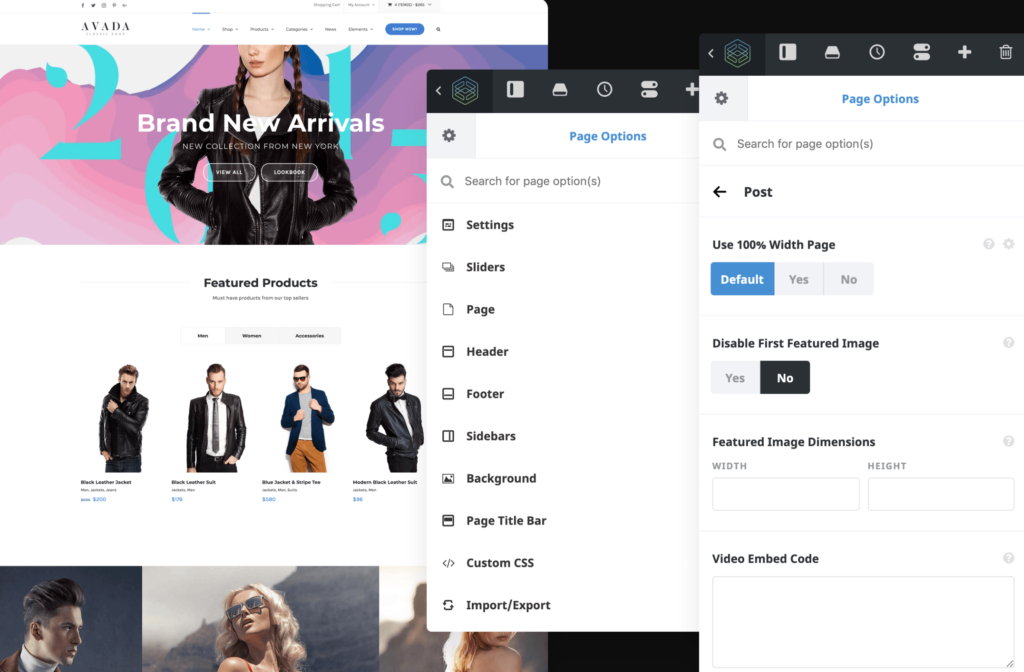This screenshot has height=672, width=1024.
Task: Click the plus add icon in the Post panel toolbar
Action: [965, 52]
